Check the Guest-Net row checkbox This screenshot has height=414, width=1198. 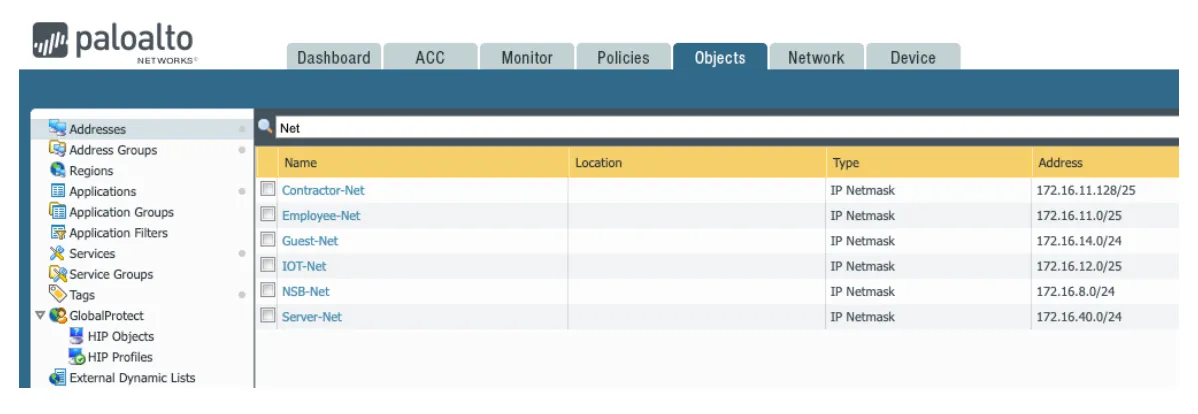(267, 240)
